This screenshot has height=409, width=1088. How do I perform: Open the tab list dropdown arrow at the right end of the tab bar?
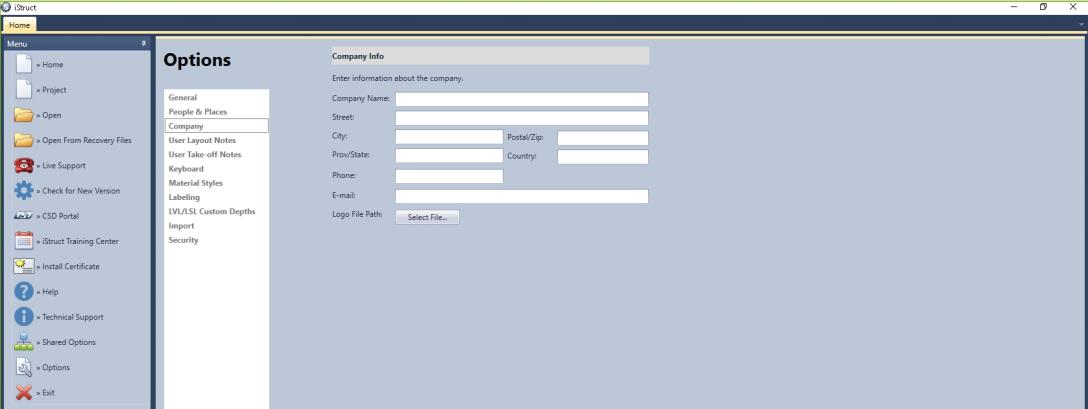tap(1081, 24)
